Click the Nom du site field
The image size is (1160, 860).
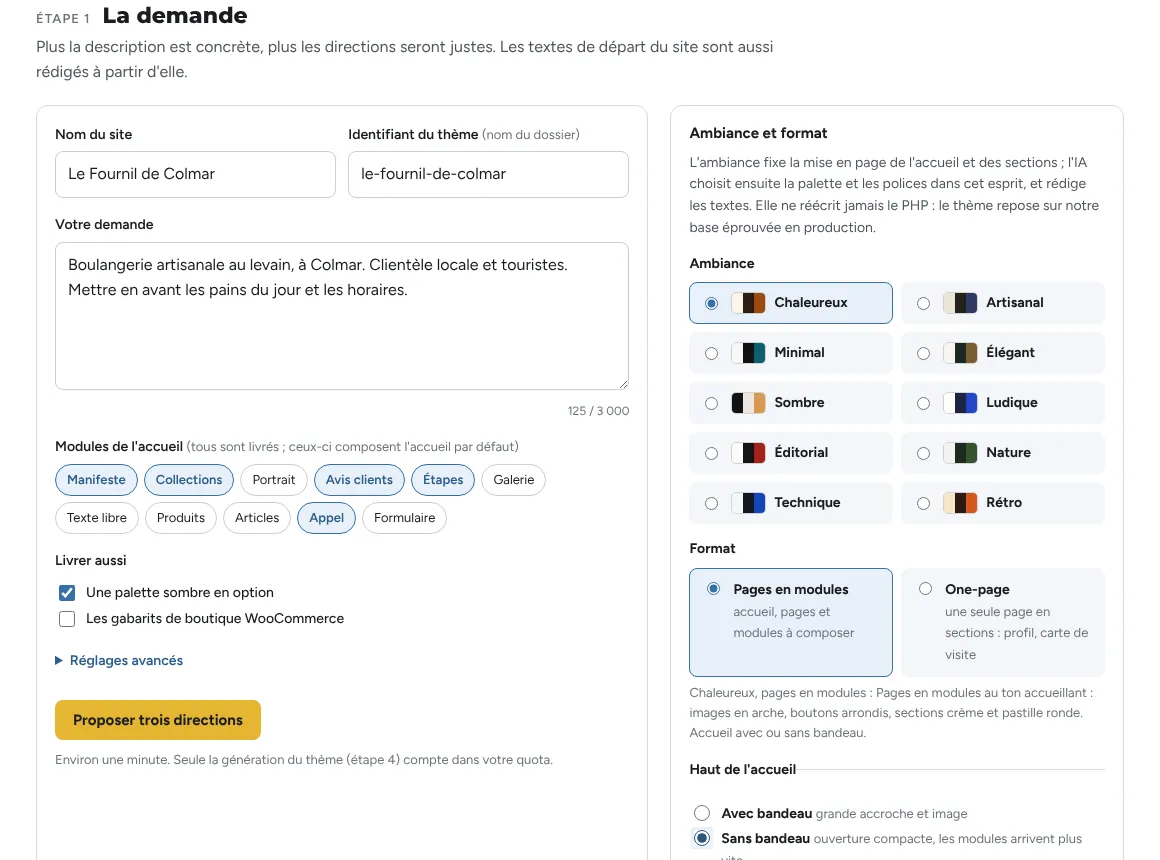tap(195, 175)
